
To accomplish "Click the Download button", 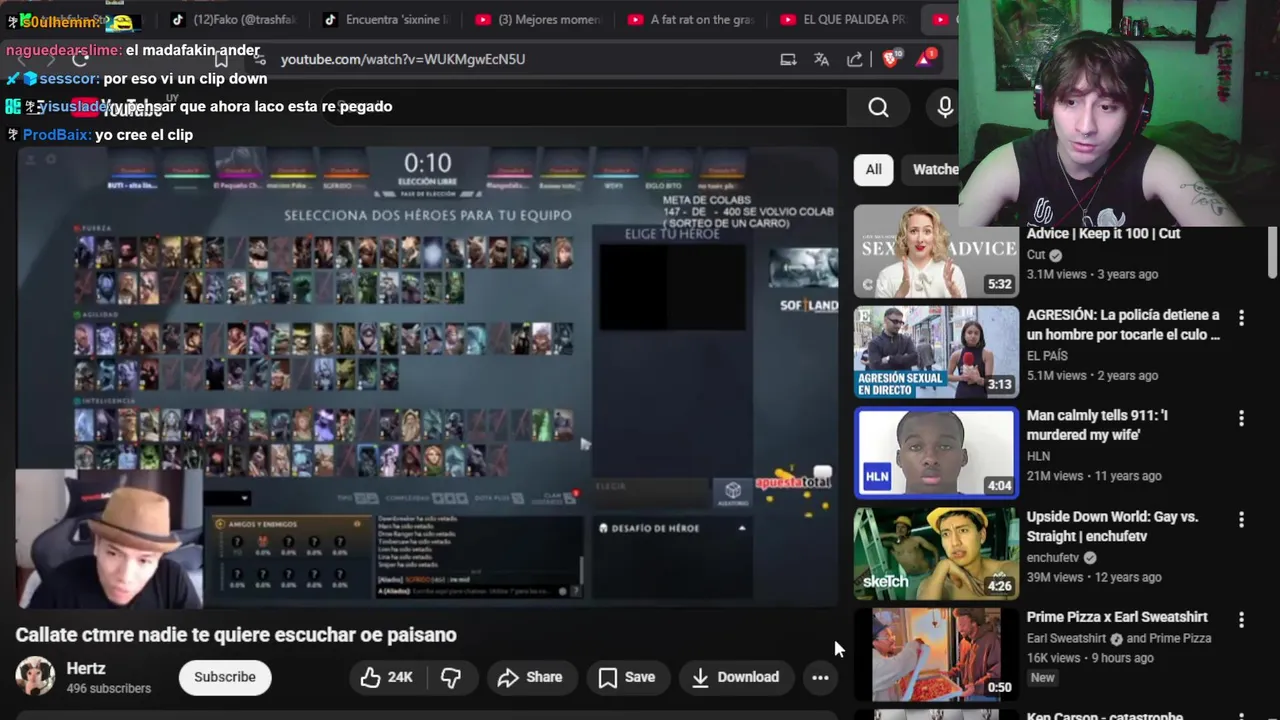I will point(735,677).
